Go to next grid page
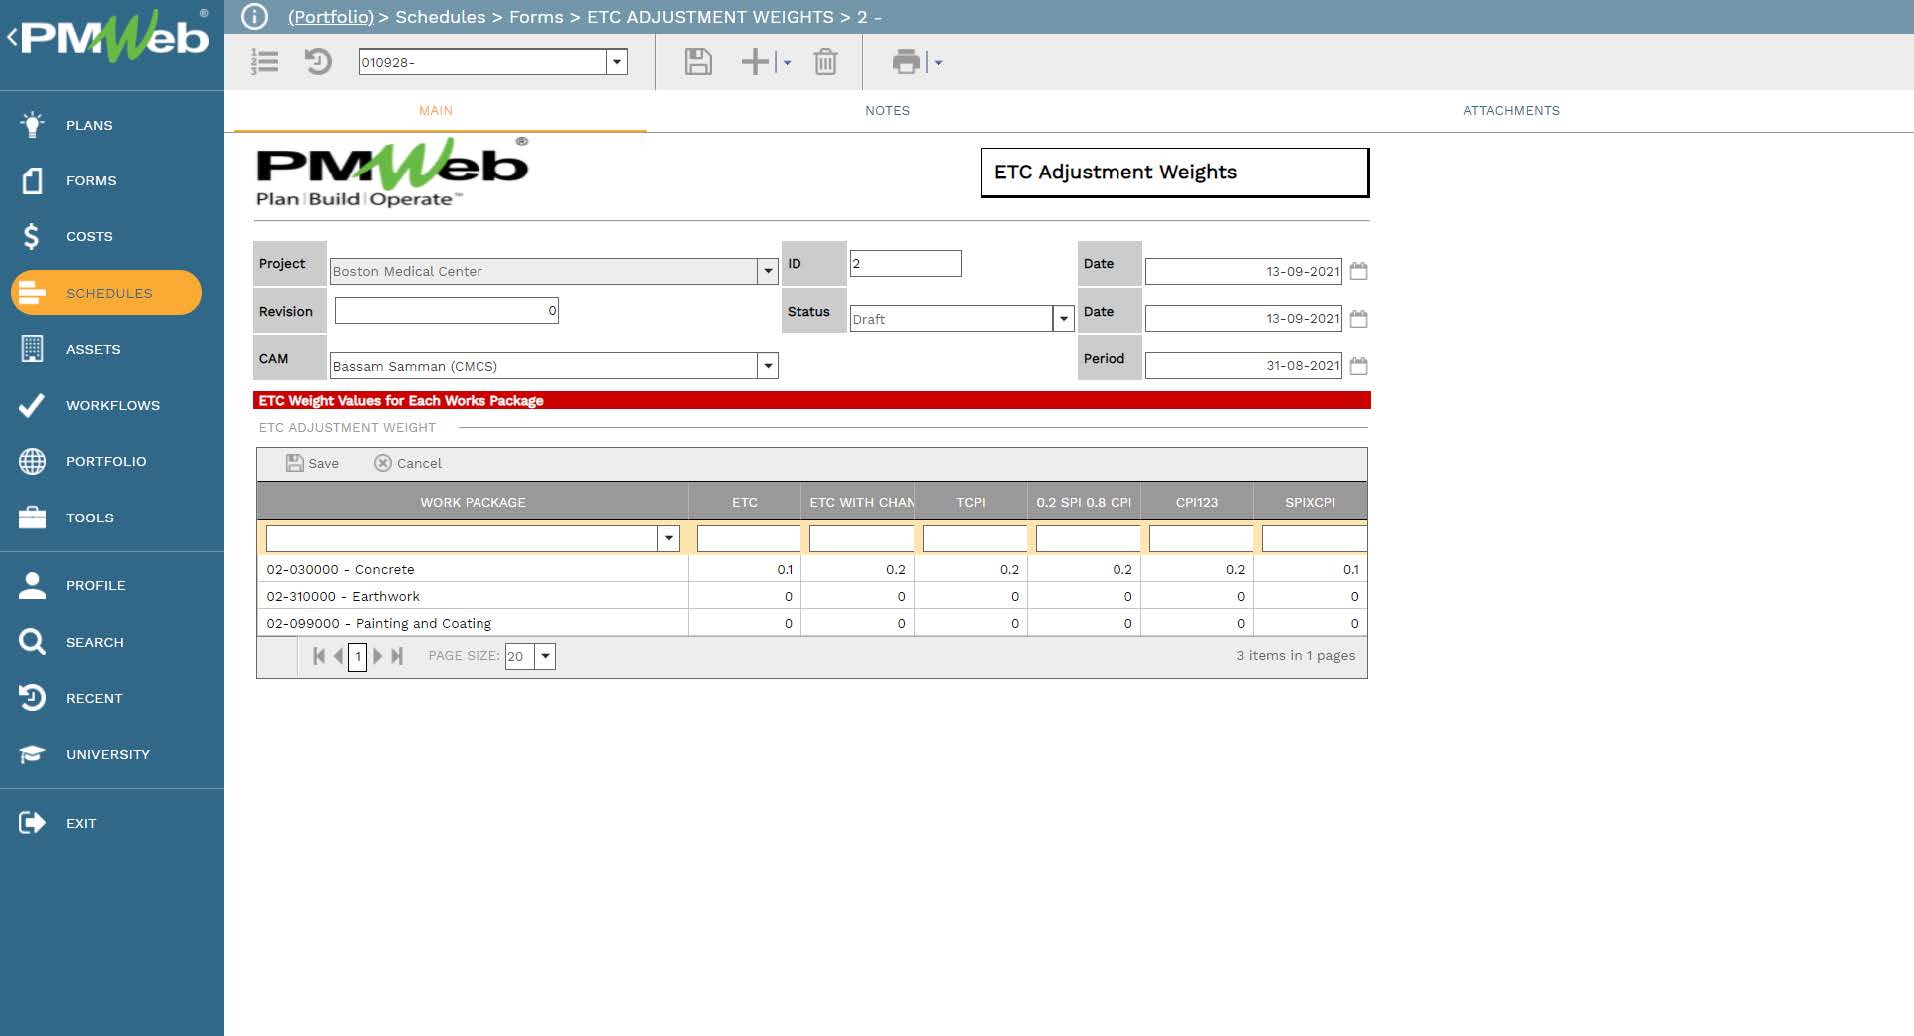The image size is (1914, 1036). [x=378, y=656]
